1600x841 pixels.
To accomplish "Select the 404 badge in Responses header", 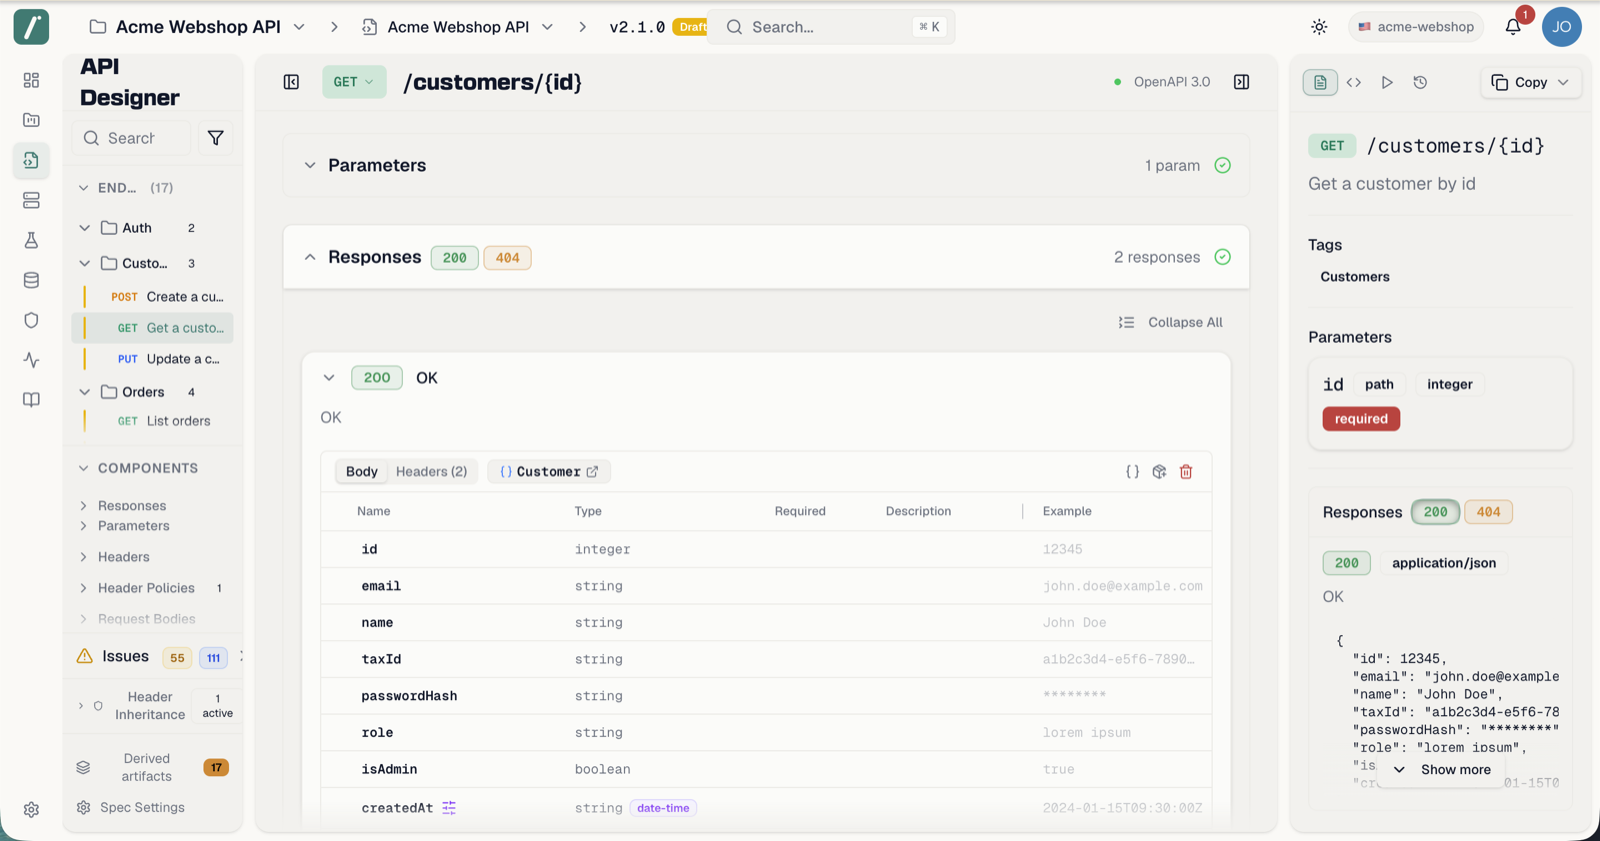I will click(x=507, y=258).
